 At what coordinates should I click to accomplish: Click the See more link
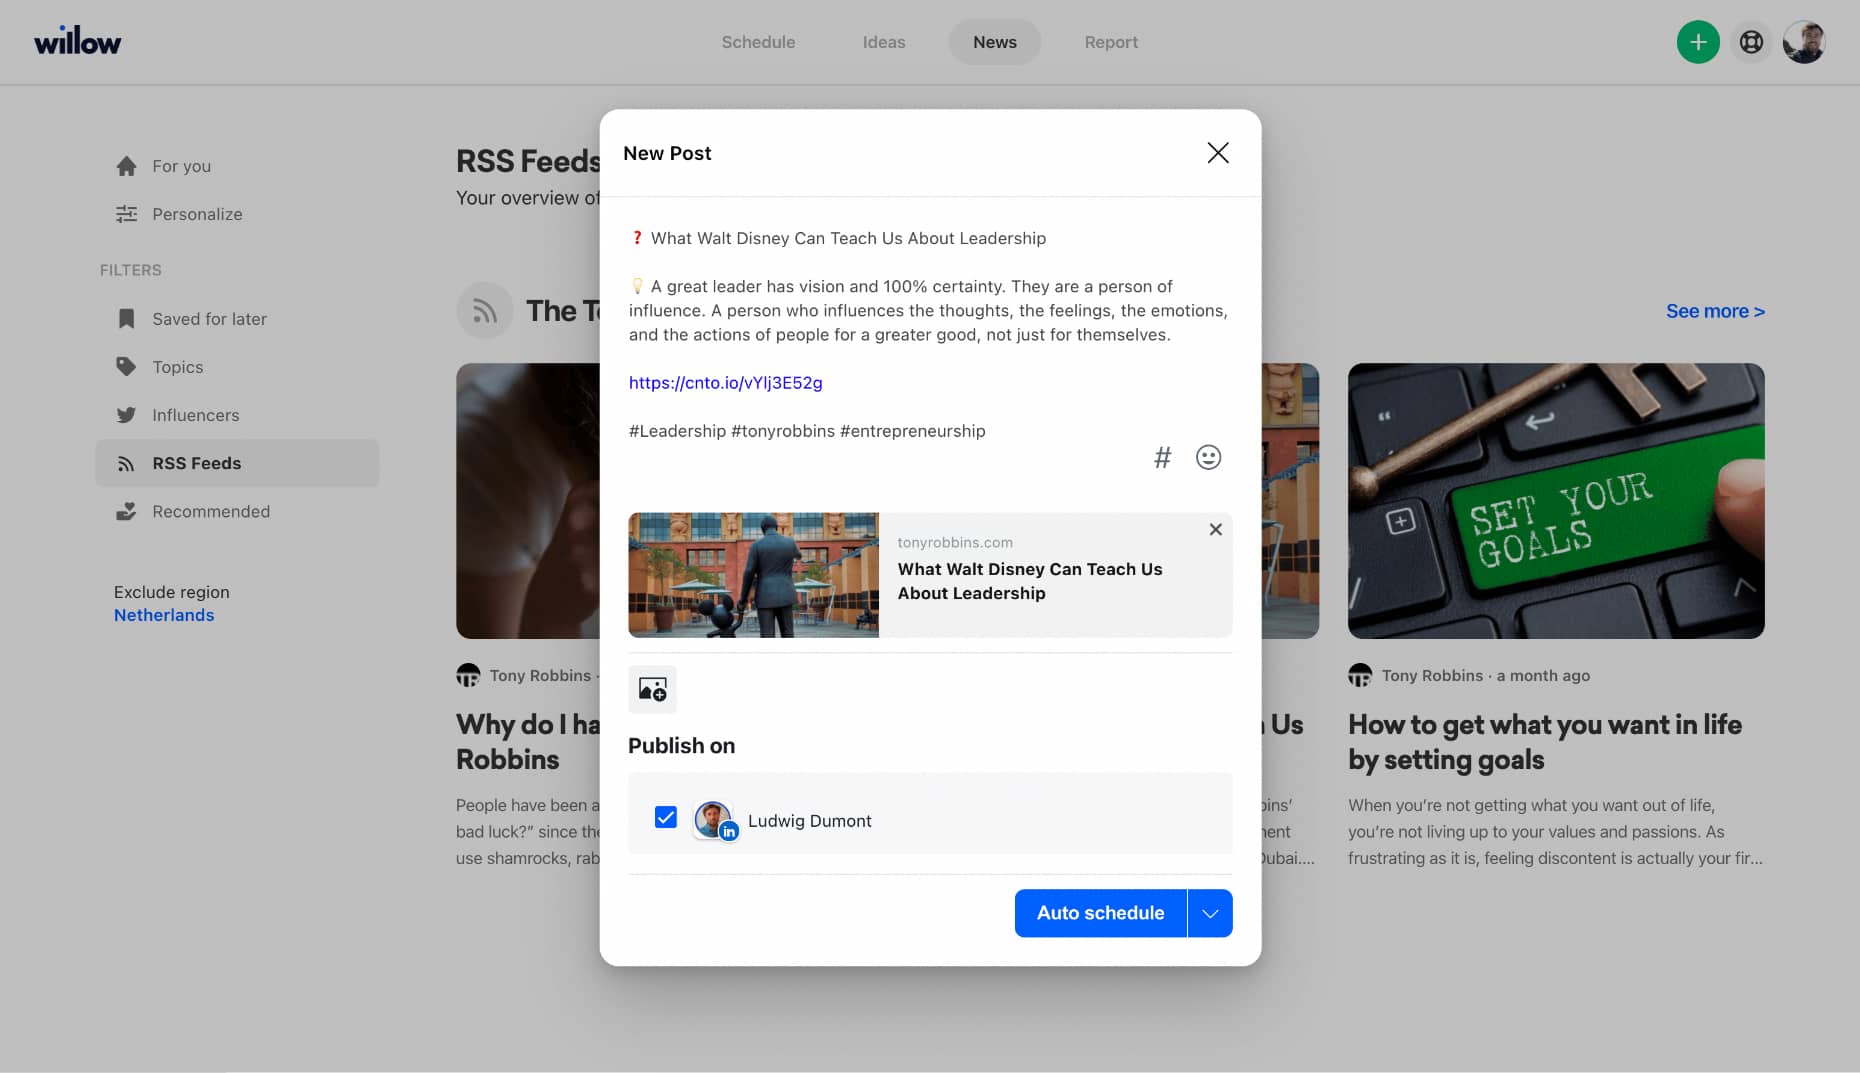(1715, 311)
